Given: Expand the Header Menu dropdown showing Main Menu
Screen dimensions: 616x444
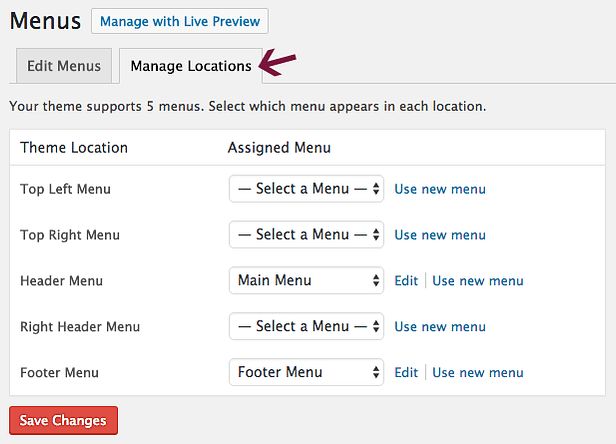Looking at the screenshot, I should [306, 281].
